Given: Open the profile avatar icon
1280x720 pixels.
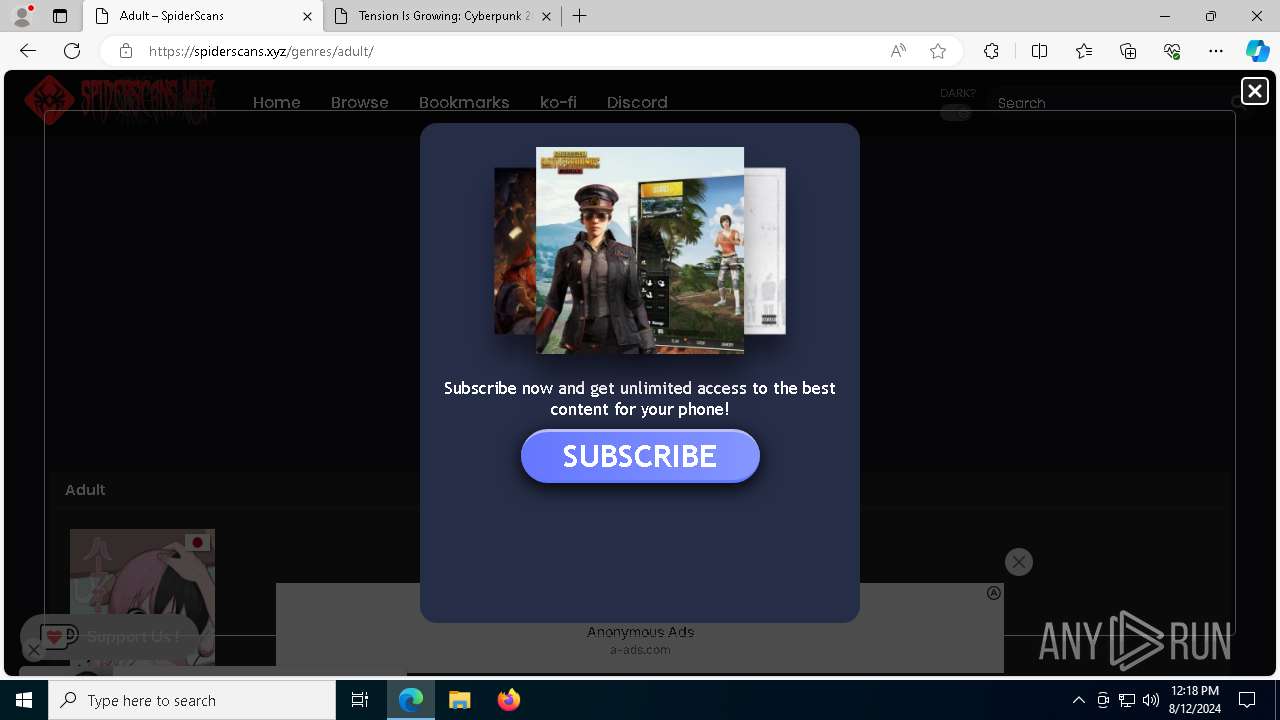Looking at the screenshot, I should [21, 16].
